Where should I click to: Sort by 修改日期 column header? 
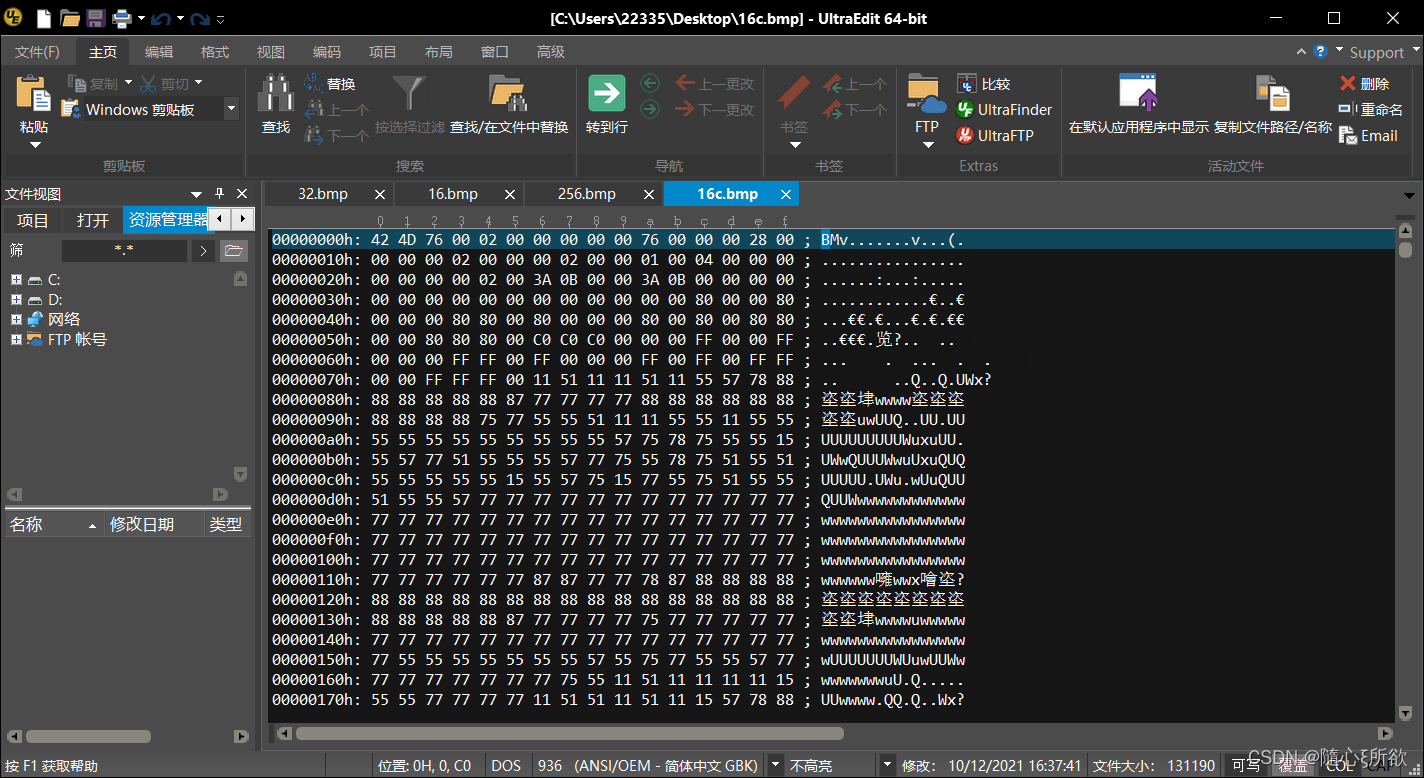pos(154,524)
